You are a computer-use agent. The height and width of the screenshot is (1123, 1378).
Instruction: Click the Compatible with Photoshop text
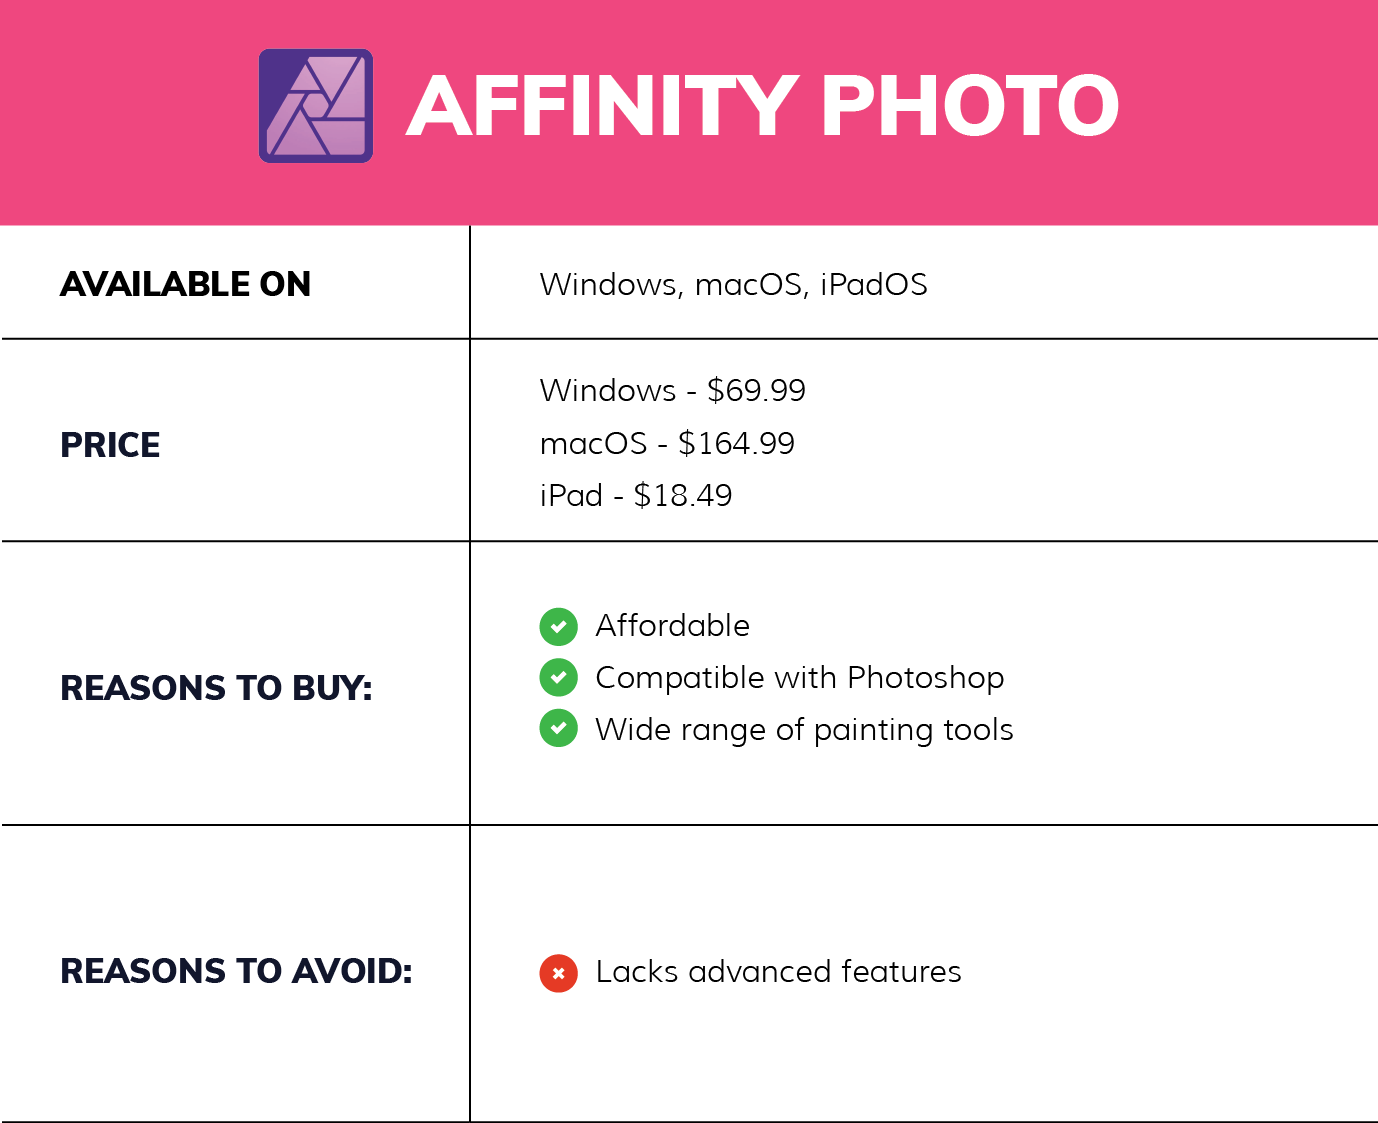pyautogui.click(x=799, y=678)
